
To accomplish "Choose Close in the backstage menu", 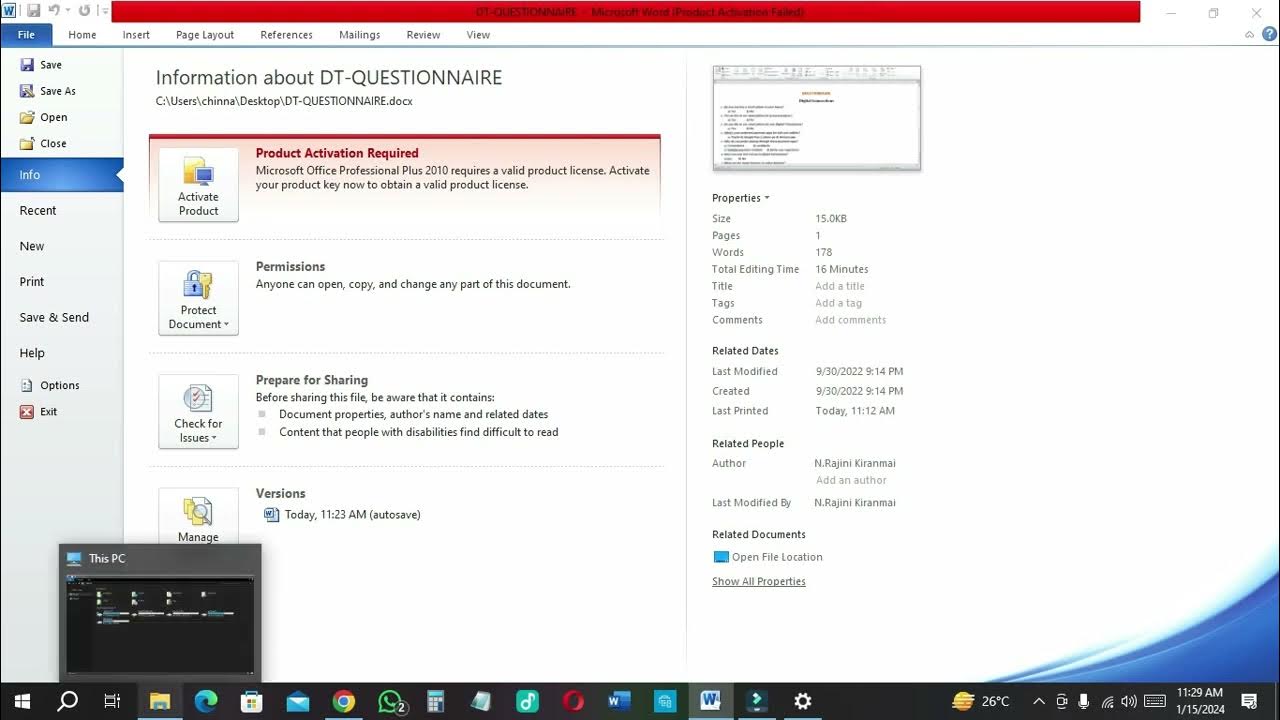I will click(43, 143).
